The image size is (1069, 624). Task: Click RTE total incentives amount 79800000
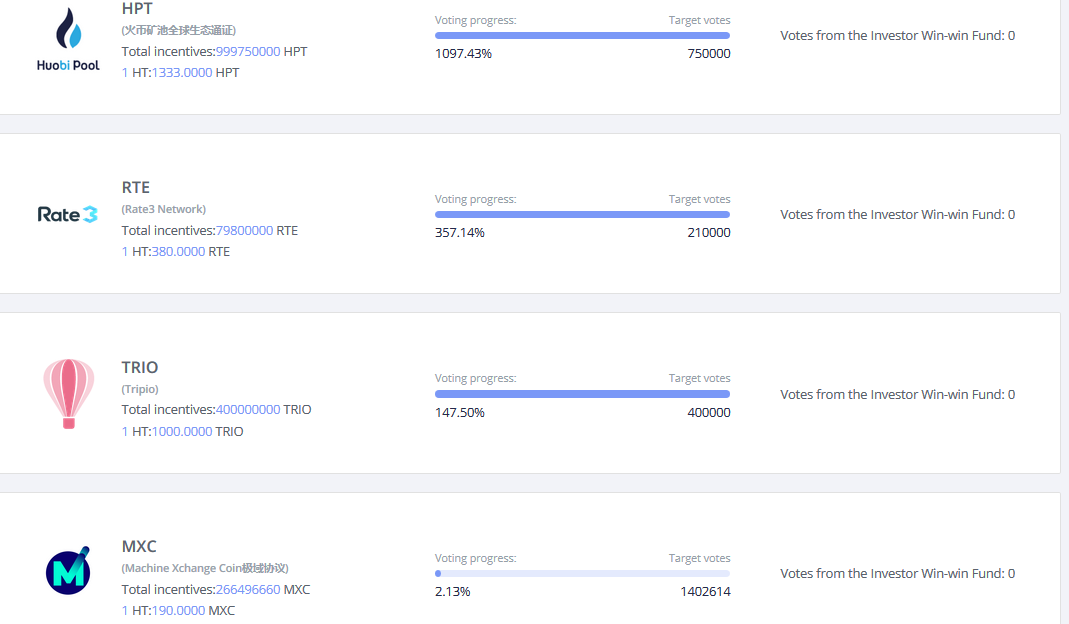(x=245, y=231)
